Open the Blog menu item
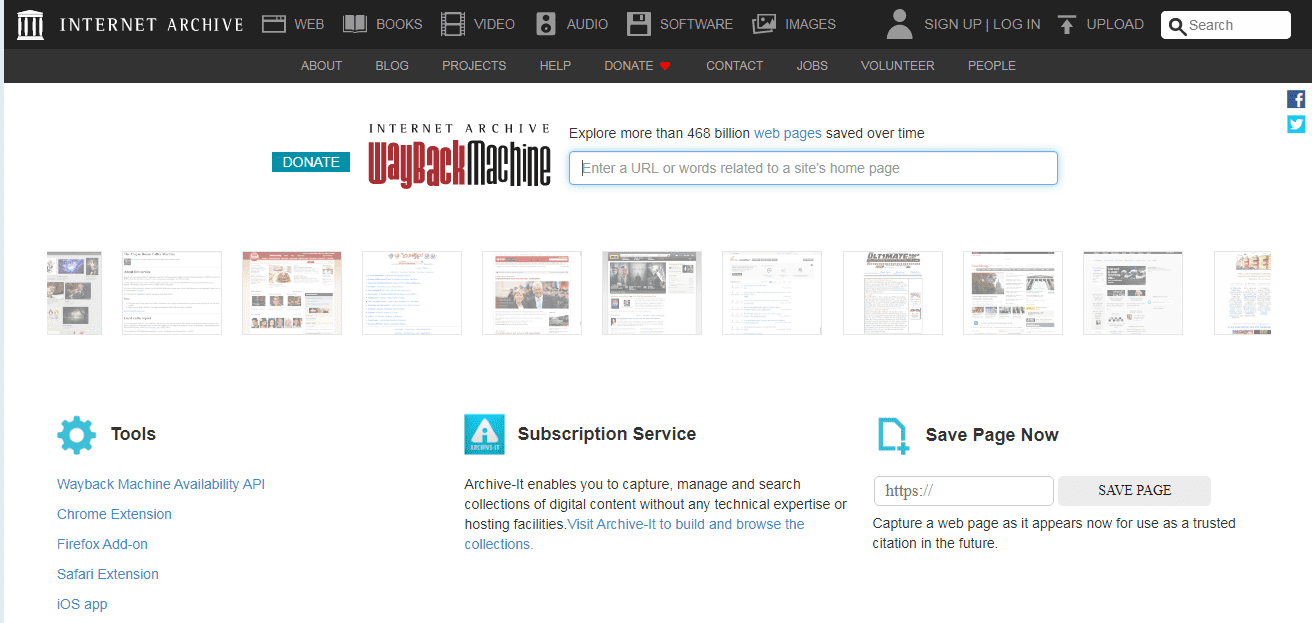 coord(392,66)
